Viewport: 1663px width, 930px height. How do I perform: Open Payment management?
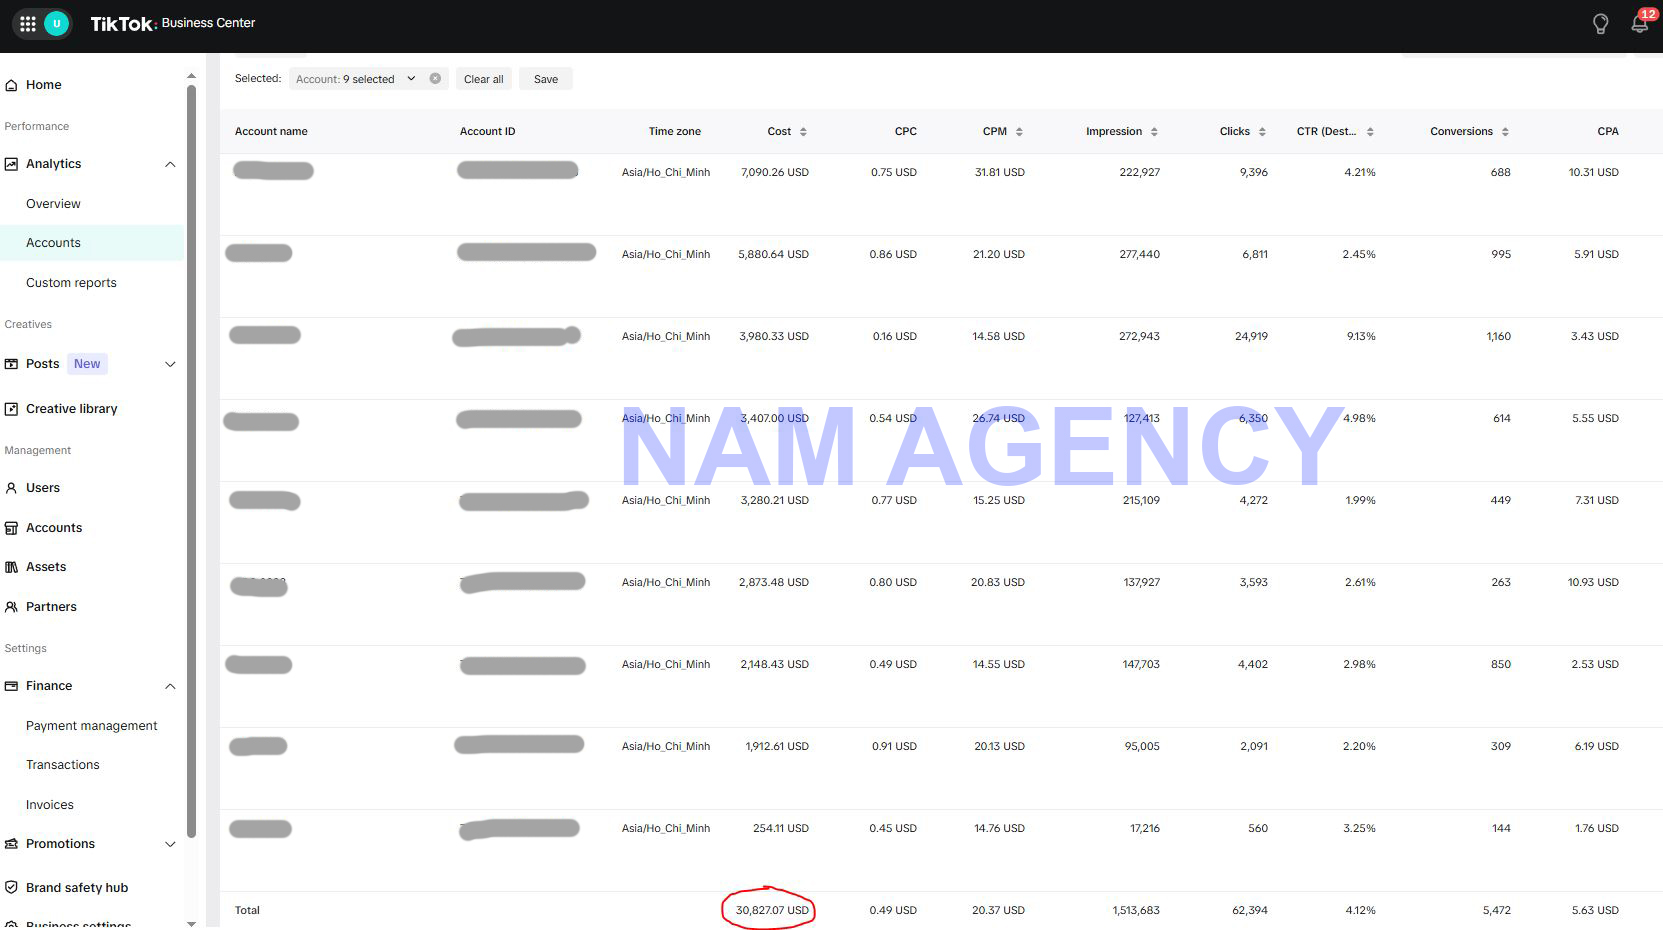tap(92, 726)
